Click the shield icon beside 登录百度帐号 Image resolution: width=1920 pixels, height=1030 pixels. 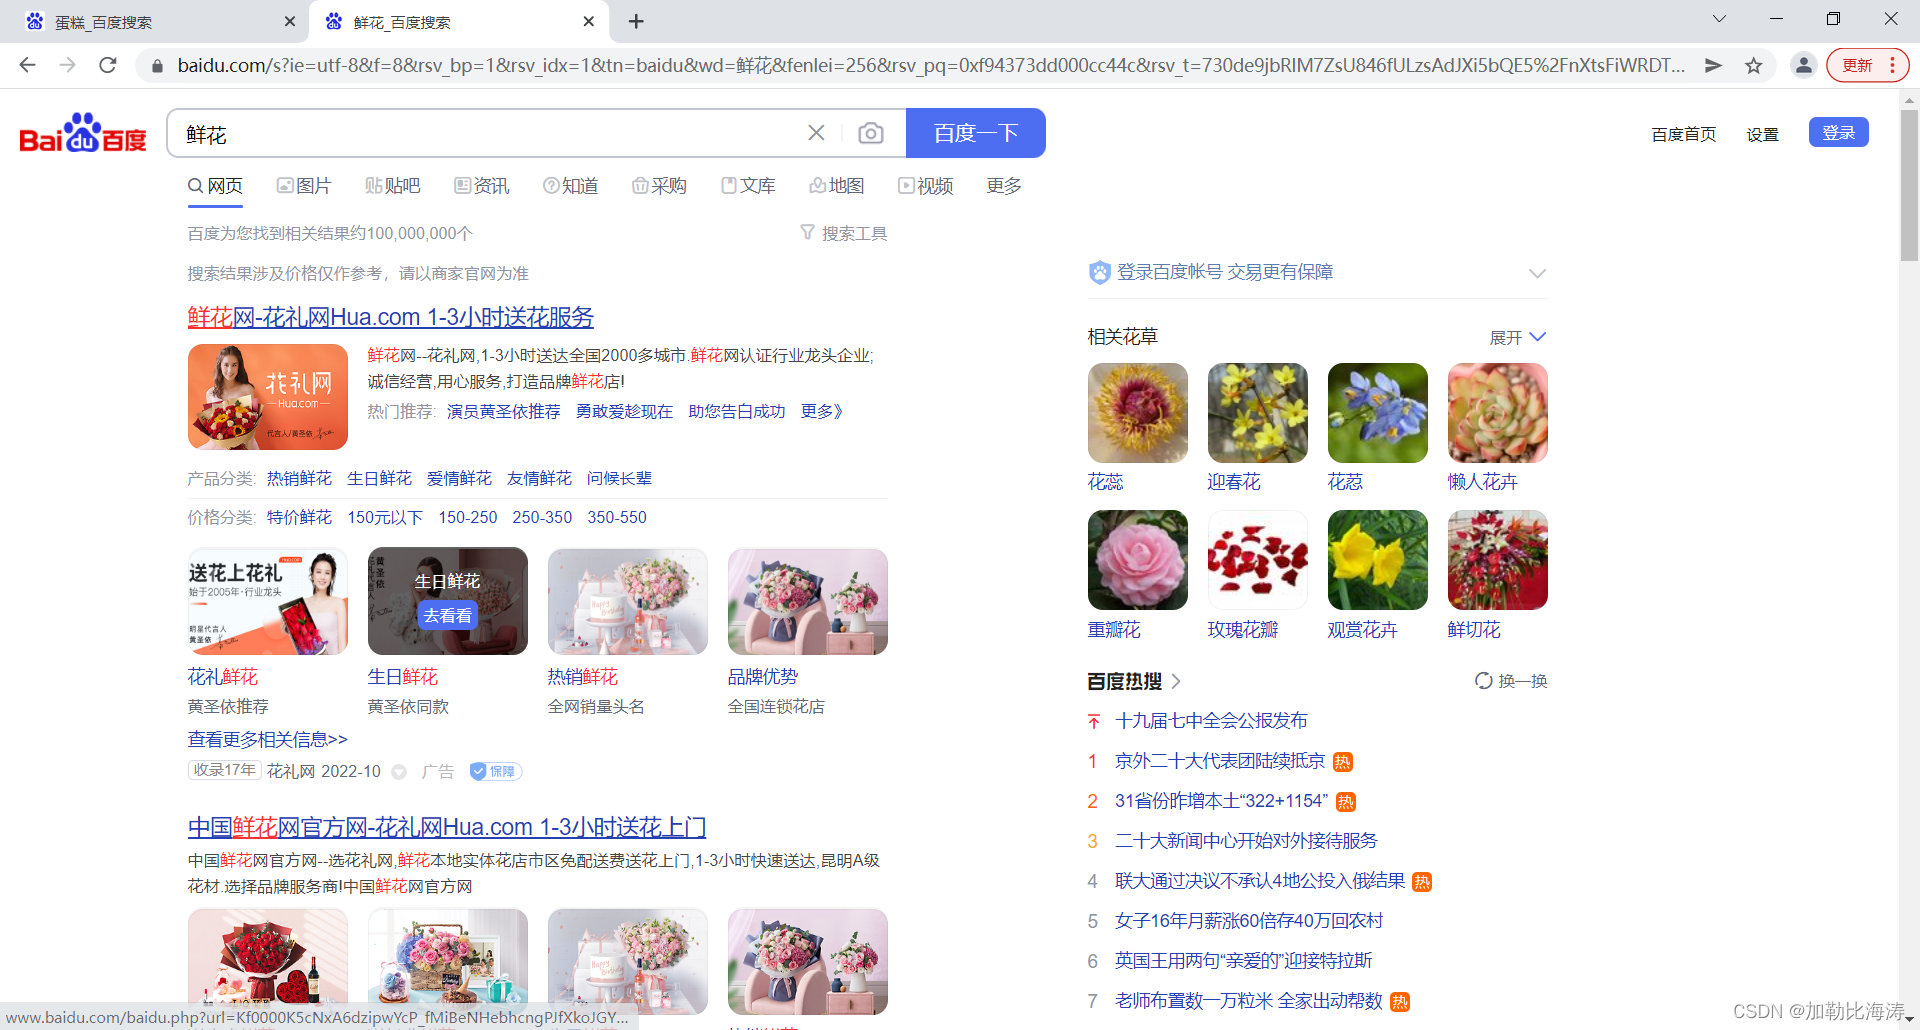[1099, 272]
